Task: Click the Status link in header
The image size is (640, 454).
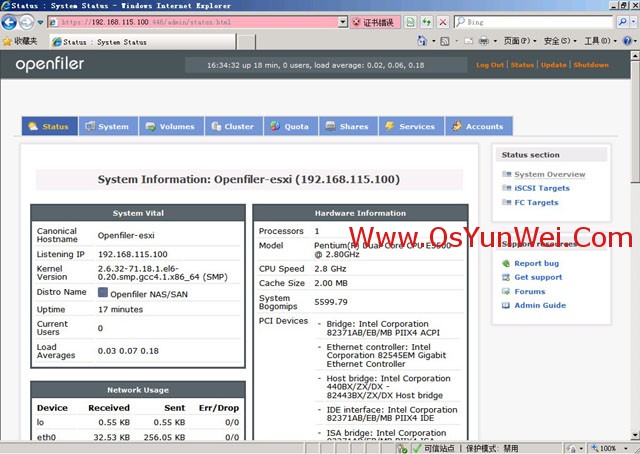Action: (x=522, y=65)
